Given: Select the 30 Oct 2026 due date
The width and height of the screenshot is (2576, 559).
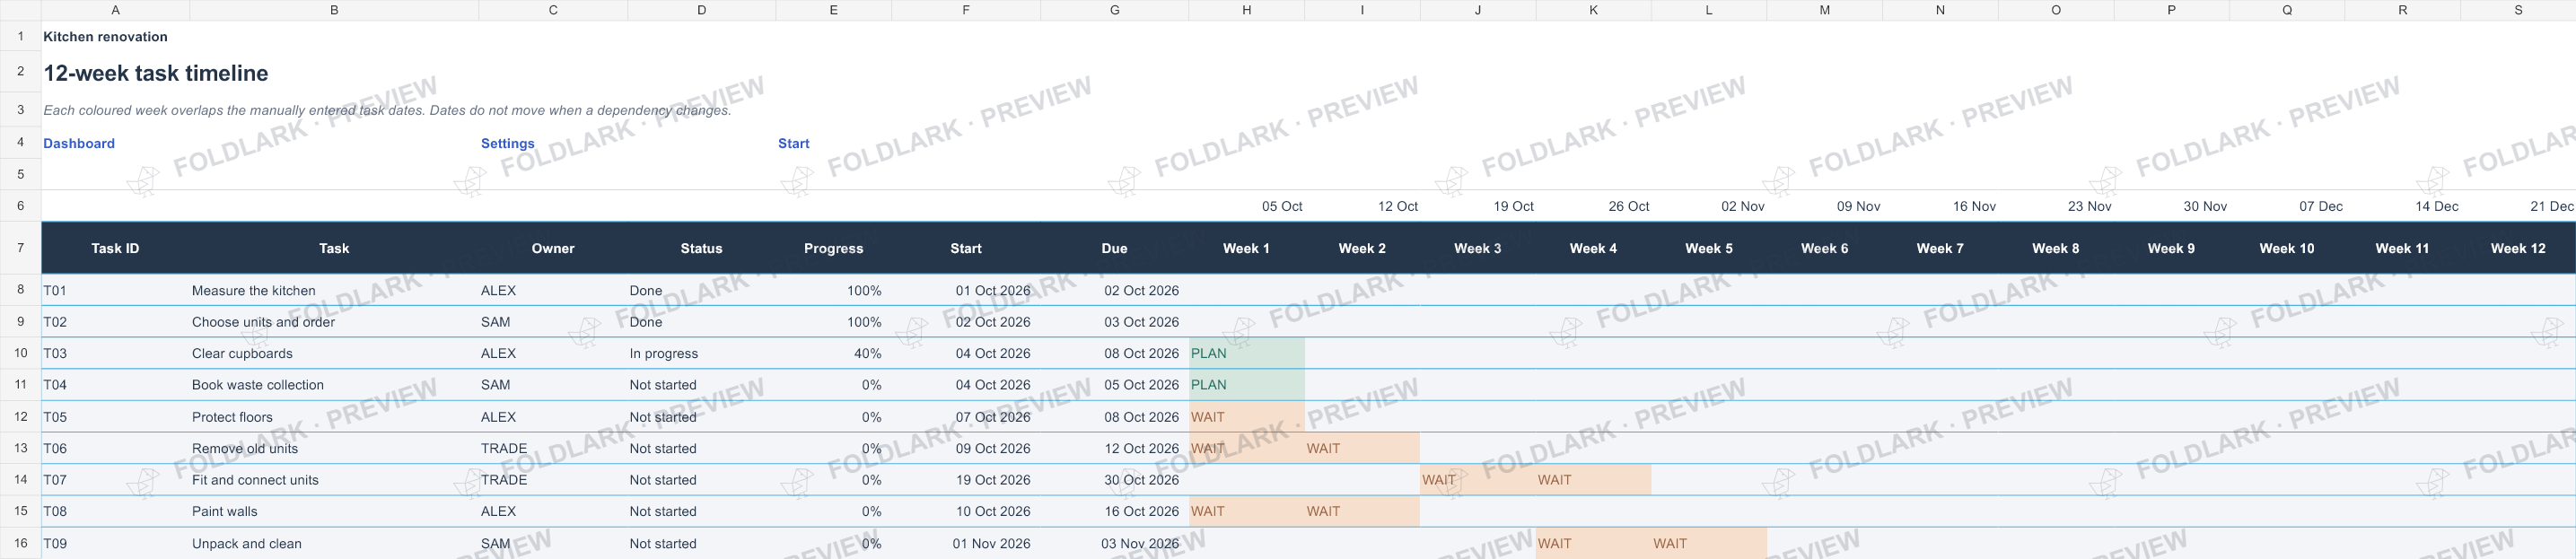Looking at the screenshot, I should point(1114,480).
